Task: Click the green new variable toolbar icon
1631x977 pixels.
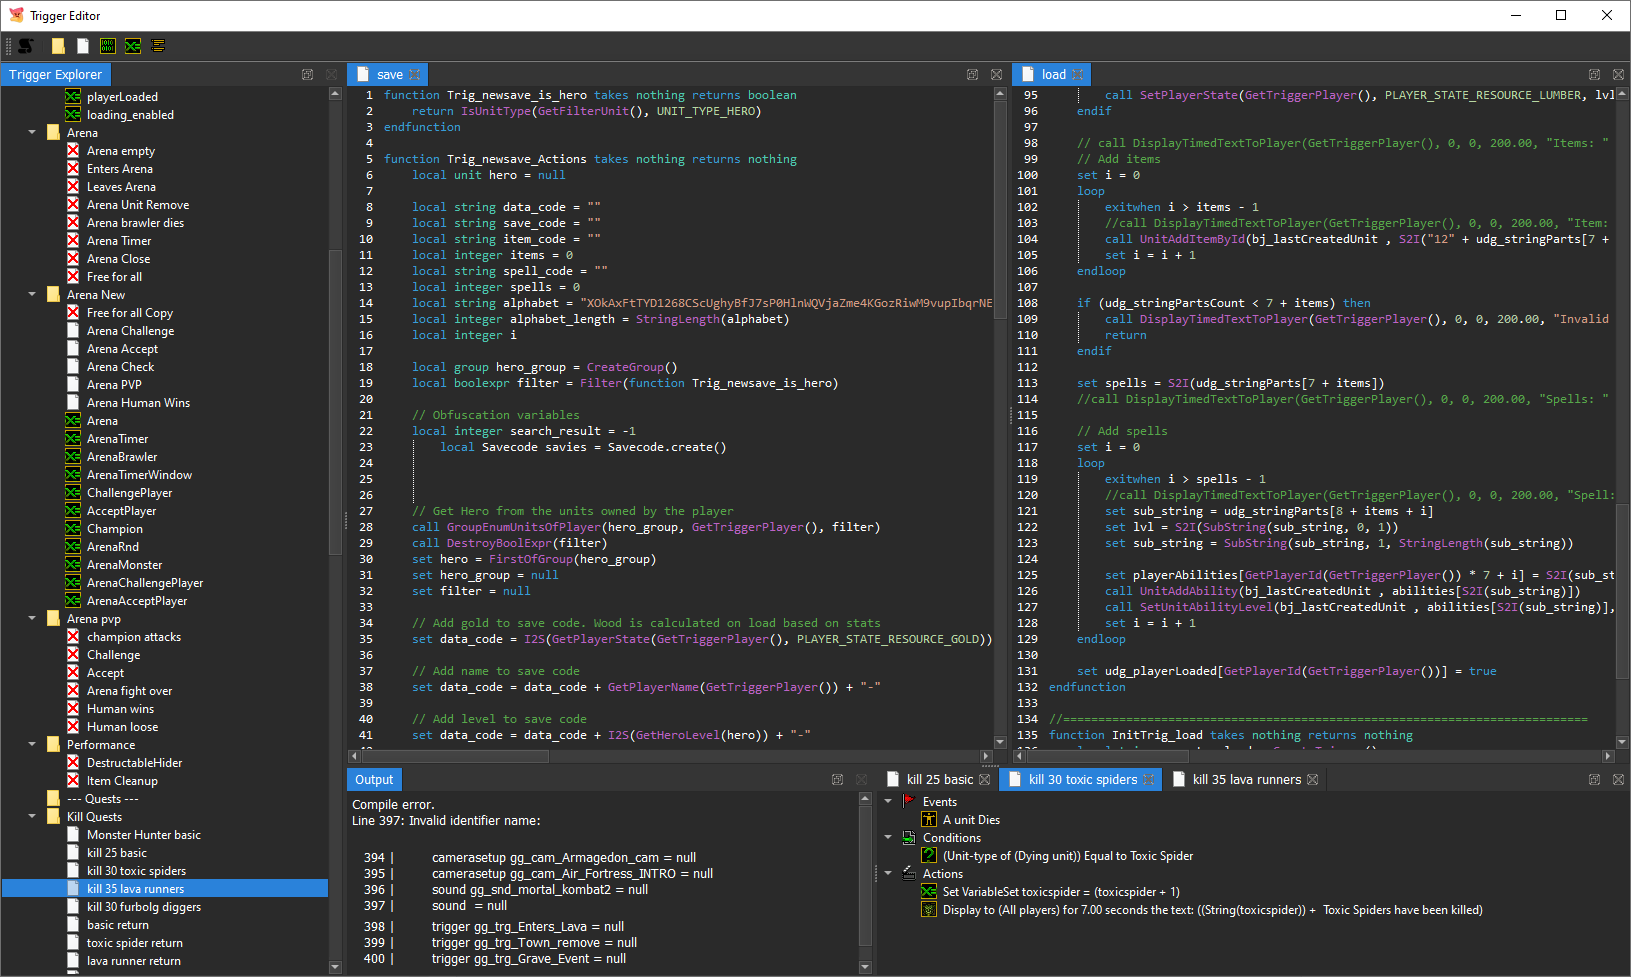Action: 132,46
